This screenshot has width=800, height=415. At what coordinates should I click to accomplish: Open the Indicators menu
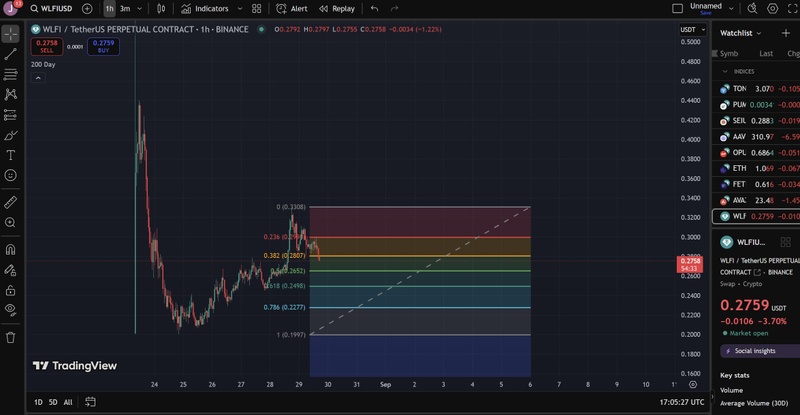[x=205, y=9]
